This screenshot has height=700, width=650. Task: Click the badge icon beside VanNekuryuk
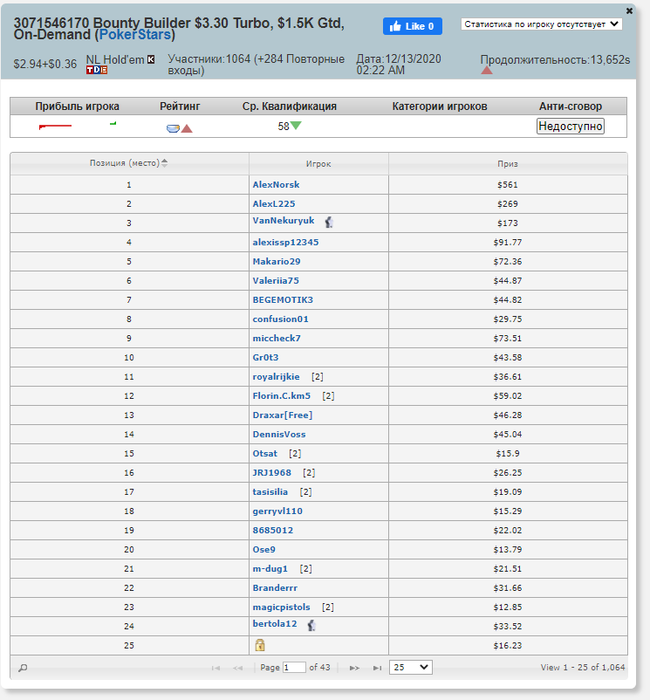tap(329, 222)
